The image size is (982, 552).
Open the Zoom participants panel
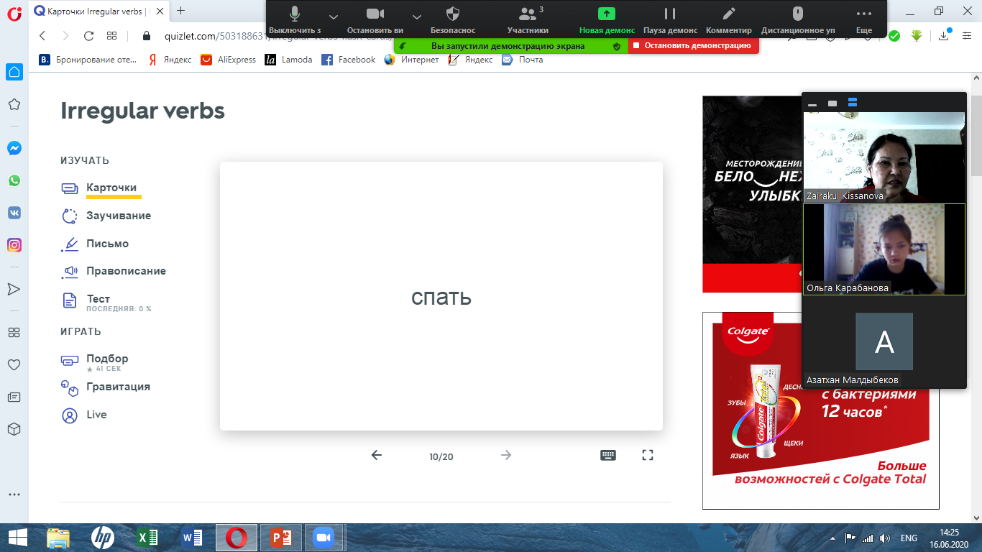pos(527,14)
